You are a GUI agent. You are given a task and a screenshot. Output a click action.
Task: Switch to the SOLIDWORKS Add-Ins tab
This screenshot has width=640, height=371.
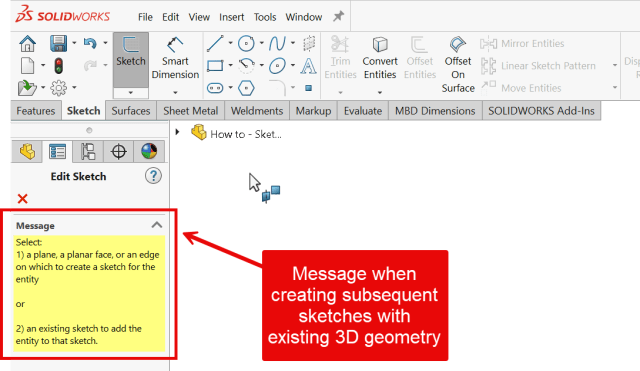541,111
